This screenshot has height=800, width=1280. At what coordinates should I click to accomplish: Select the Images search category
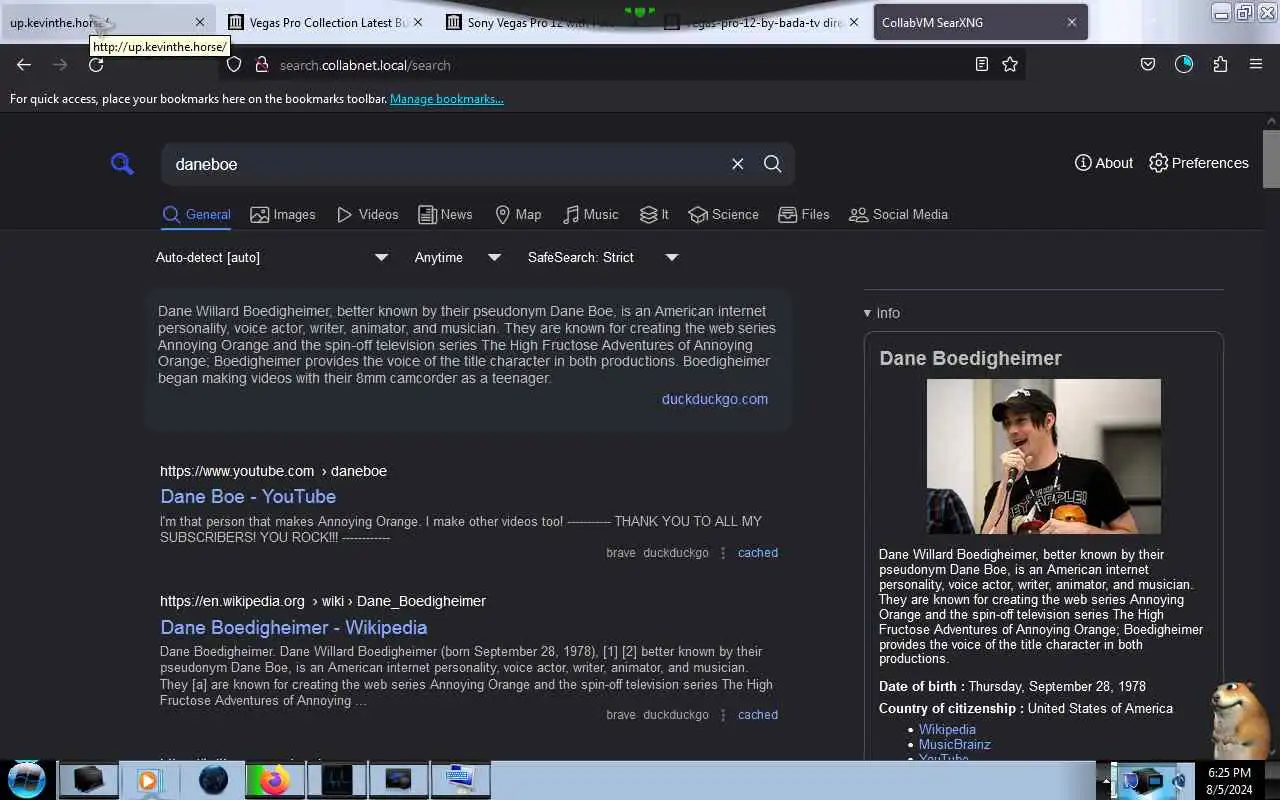pyautogui.click(x=283, y=214)
